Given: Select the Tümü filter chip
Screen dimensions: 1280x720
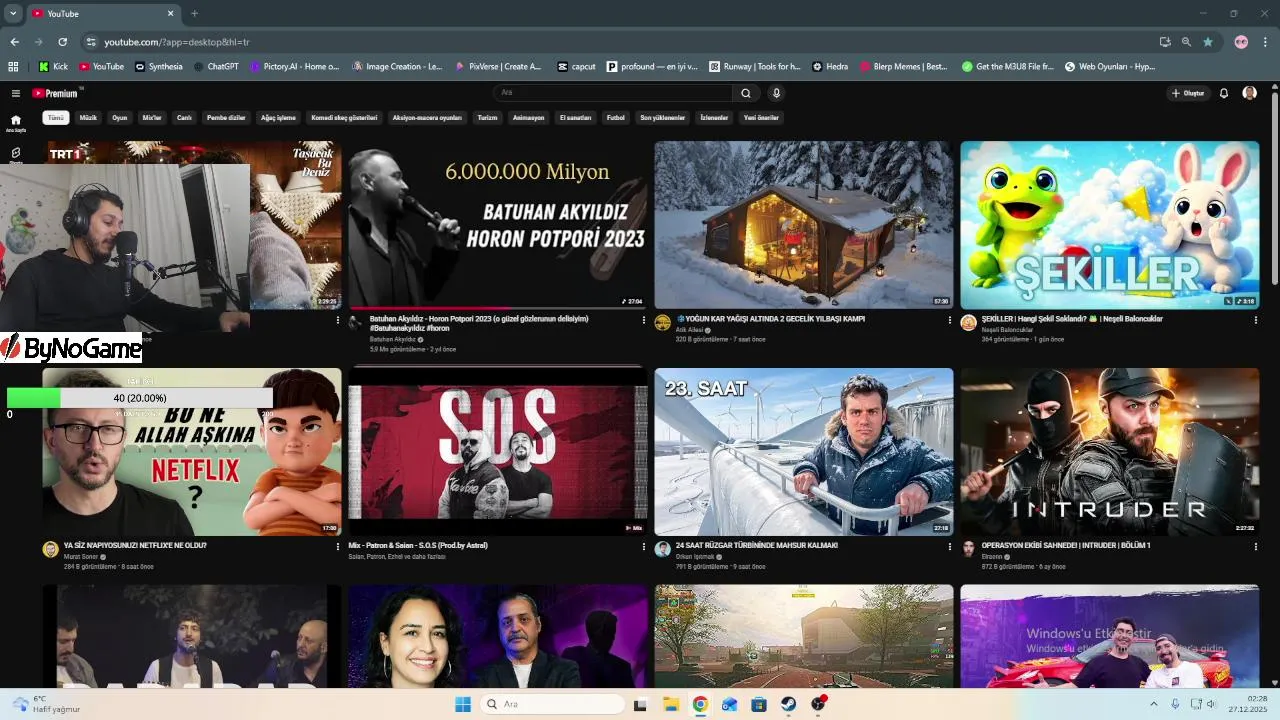Looking at the screenshot, I should tap(56, 117).
